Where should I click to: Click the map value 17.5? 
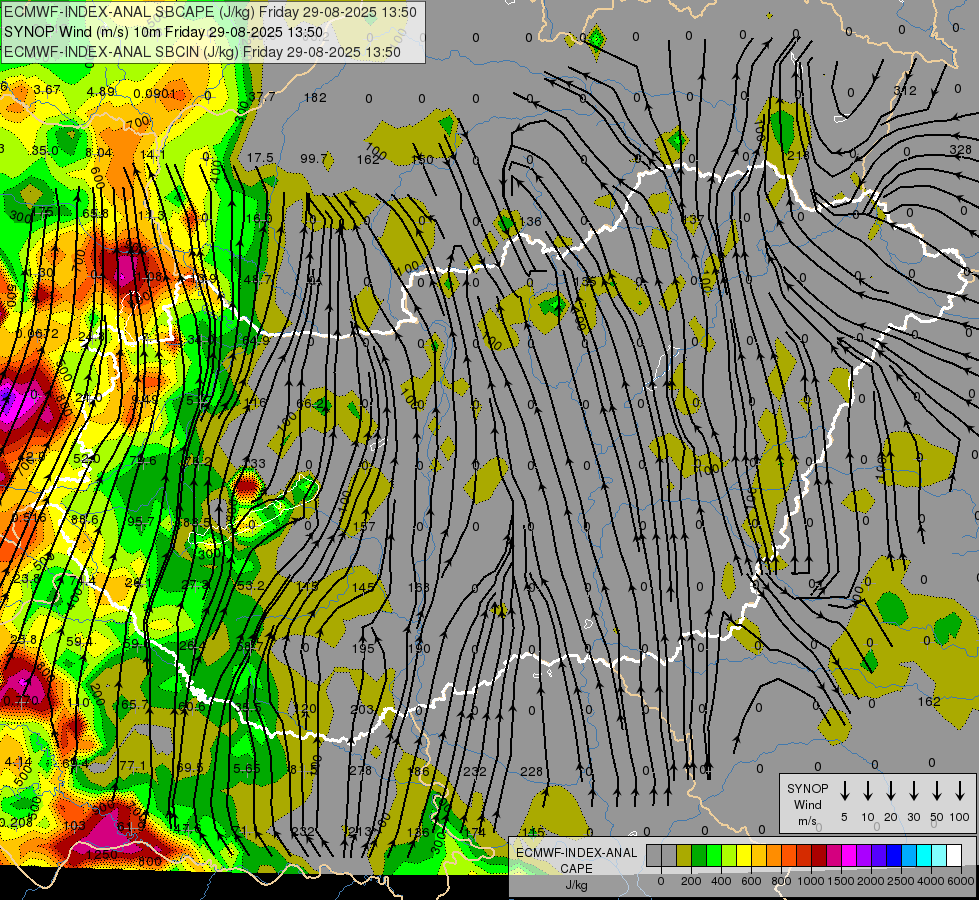pyautogui.click(x=260, y=157)
